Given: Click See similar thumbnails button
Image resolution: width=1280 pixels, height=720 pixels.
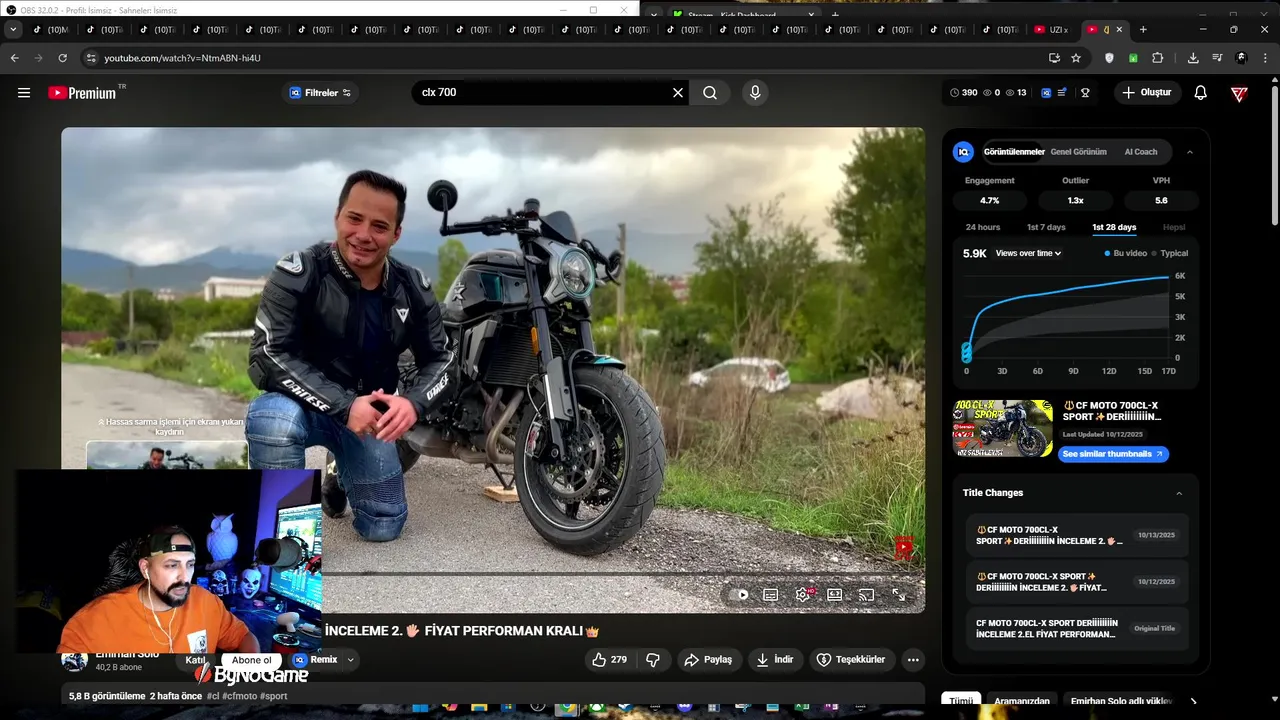Looking at the screenshot, I should 1113,454.
